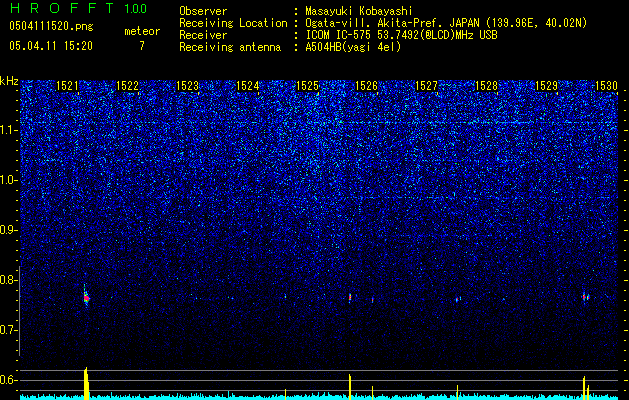This screenshot has height=400, width=629.
Task: Click the Observer name Masayuki Kobayashi
Action: click(x=359, y=12)
